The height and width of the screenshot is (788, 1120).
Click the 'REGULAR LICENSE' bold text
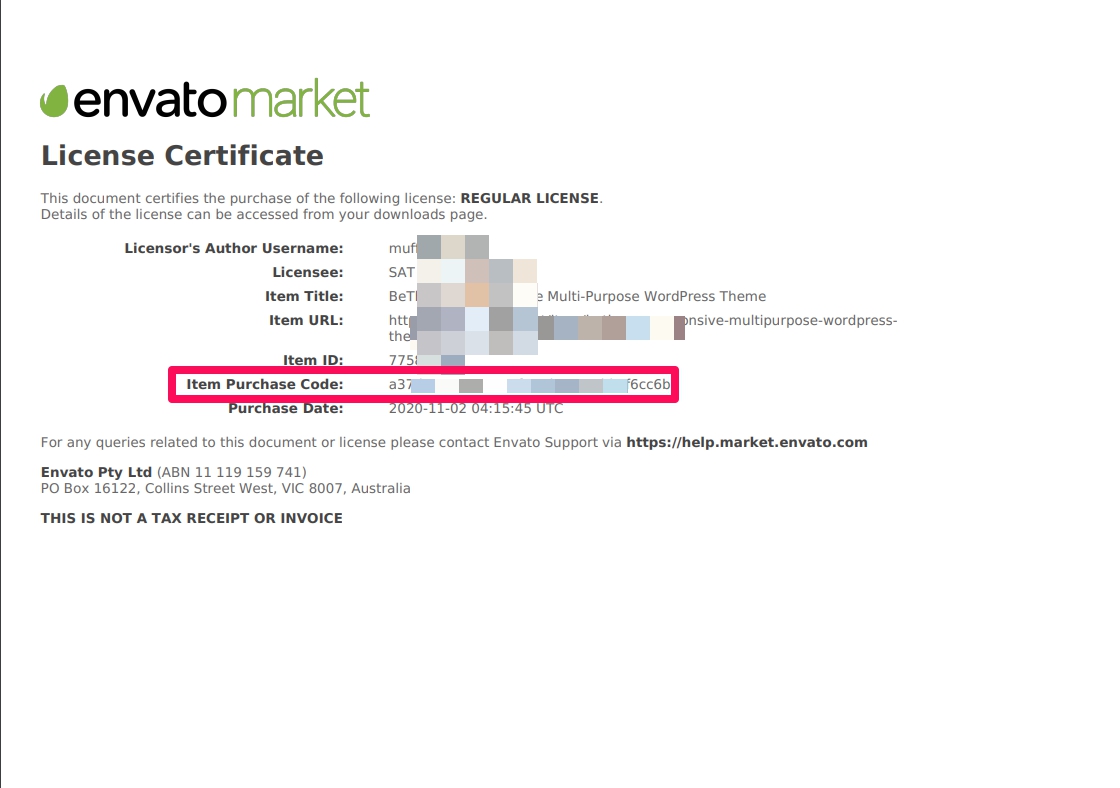click(x=529, y=198)
